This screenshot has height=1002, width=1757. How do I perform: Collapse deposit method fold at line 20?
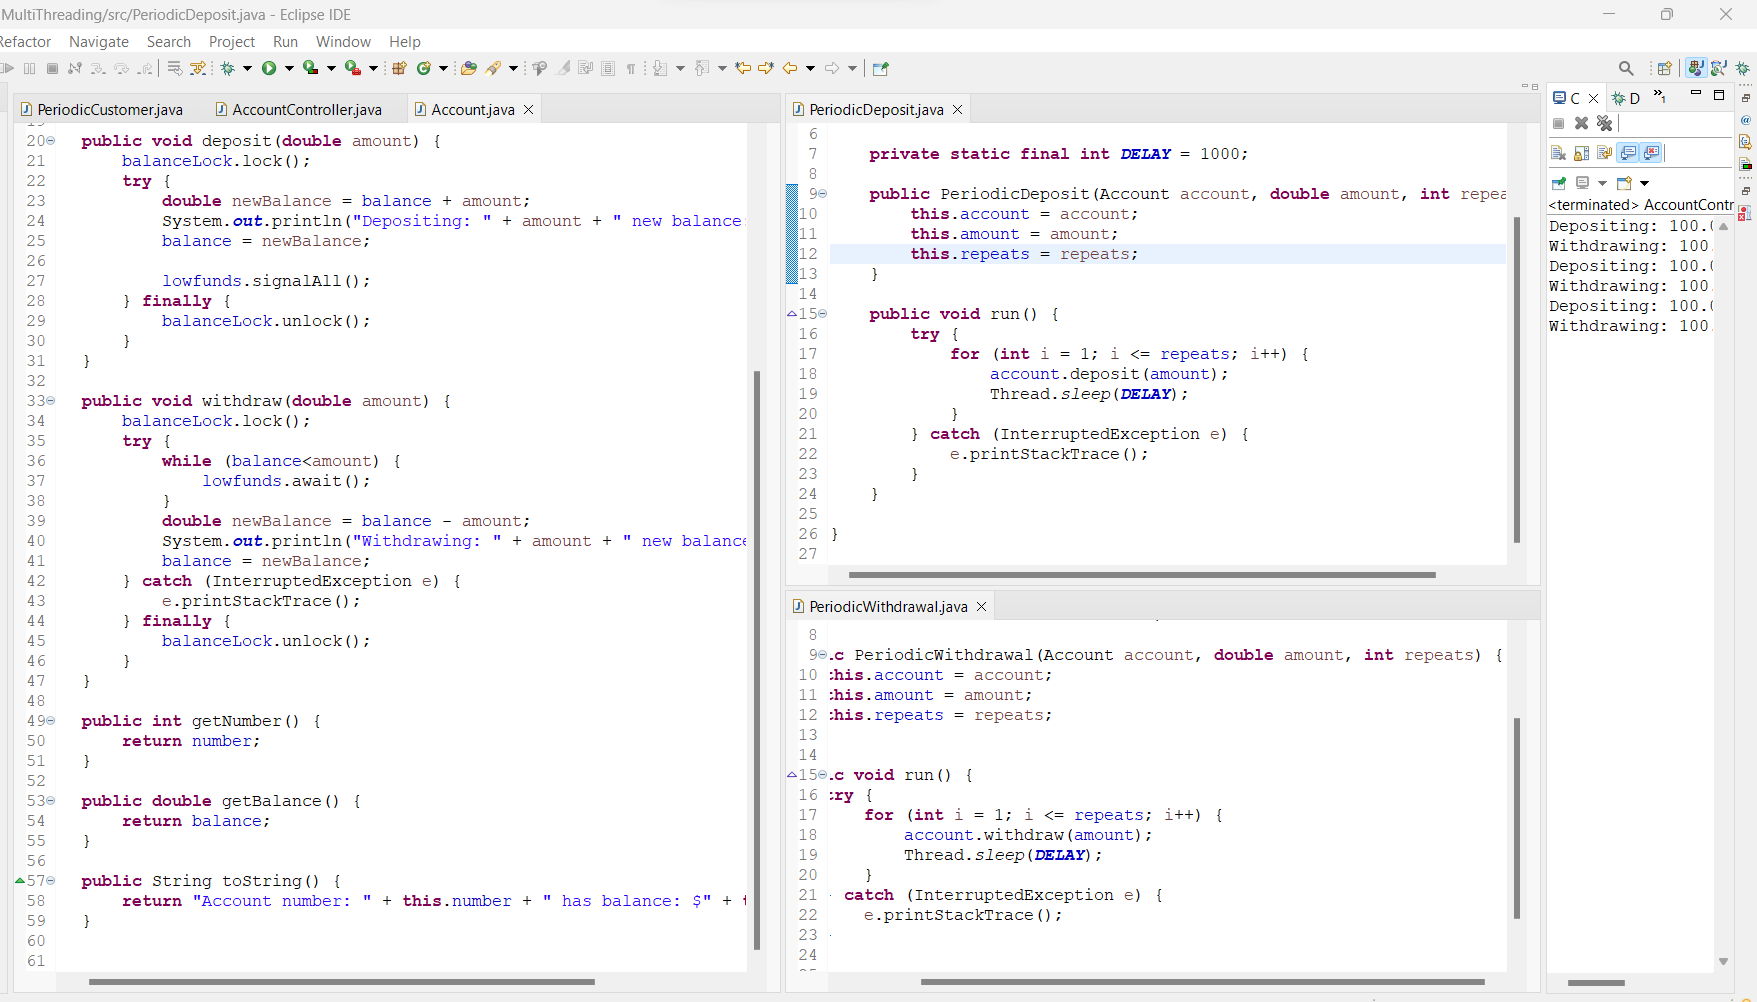coord(51,141)
